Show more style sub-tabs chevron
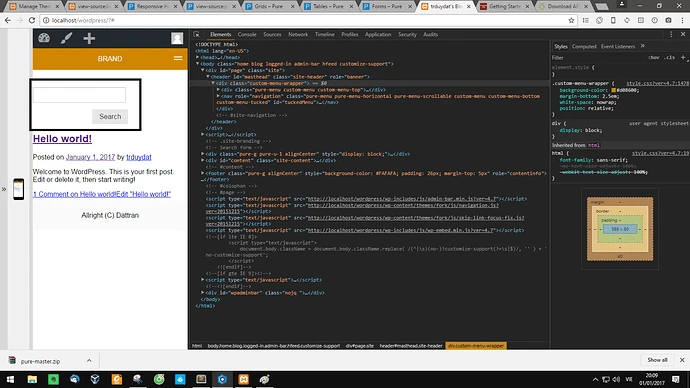690x388 pixels. click(642, 46)
